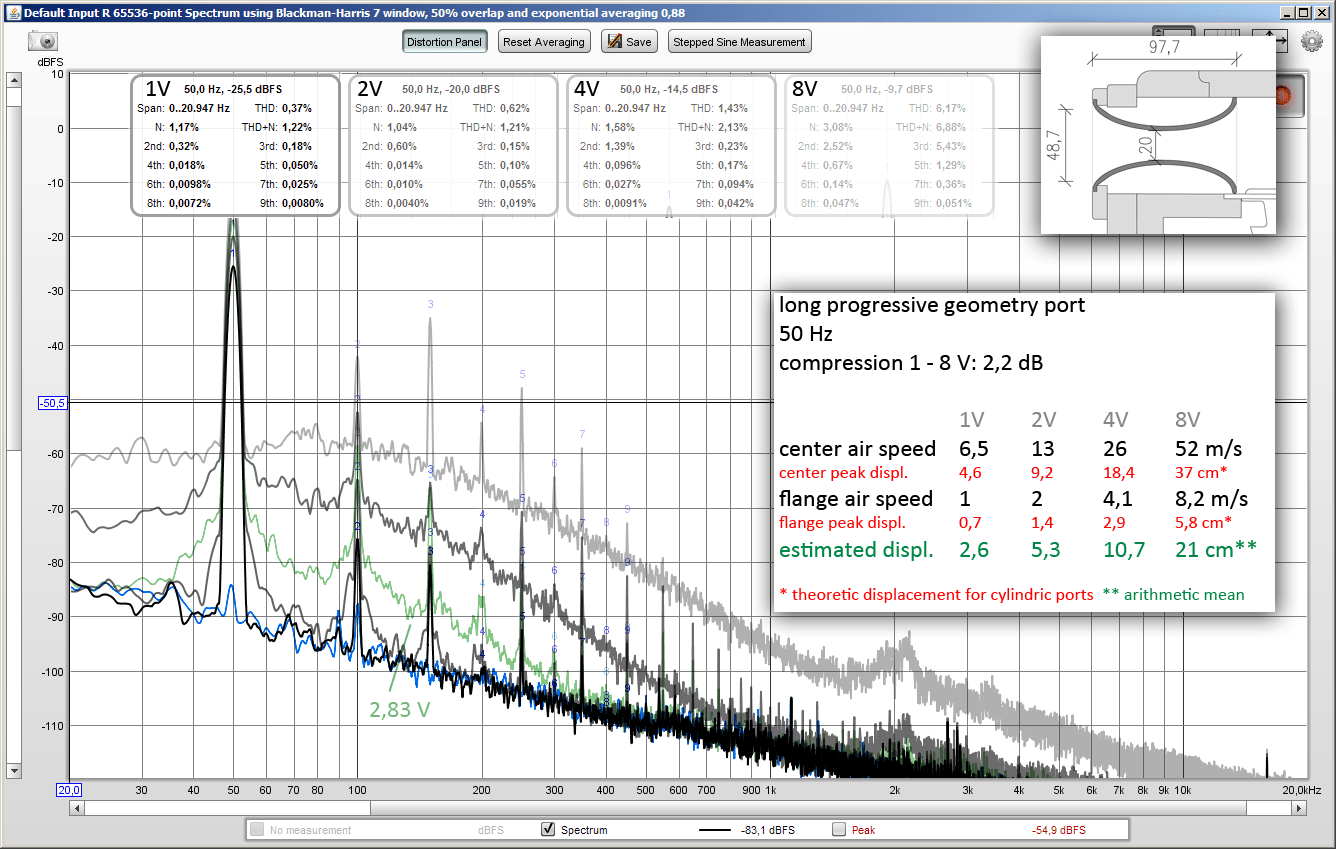The width and height of the screenshot is (1336, 849).
Task: Click the 50,0 Hz, -25,5 dBFS header
Action: 233,89
